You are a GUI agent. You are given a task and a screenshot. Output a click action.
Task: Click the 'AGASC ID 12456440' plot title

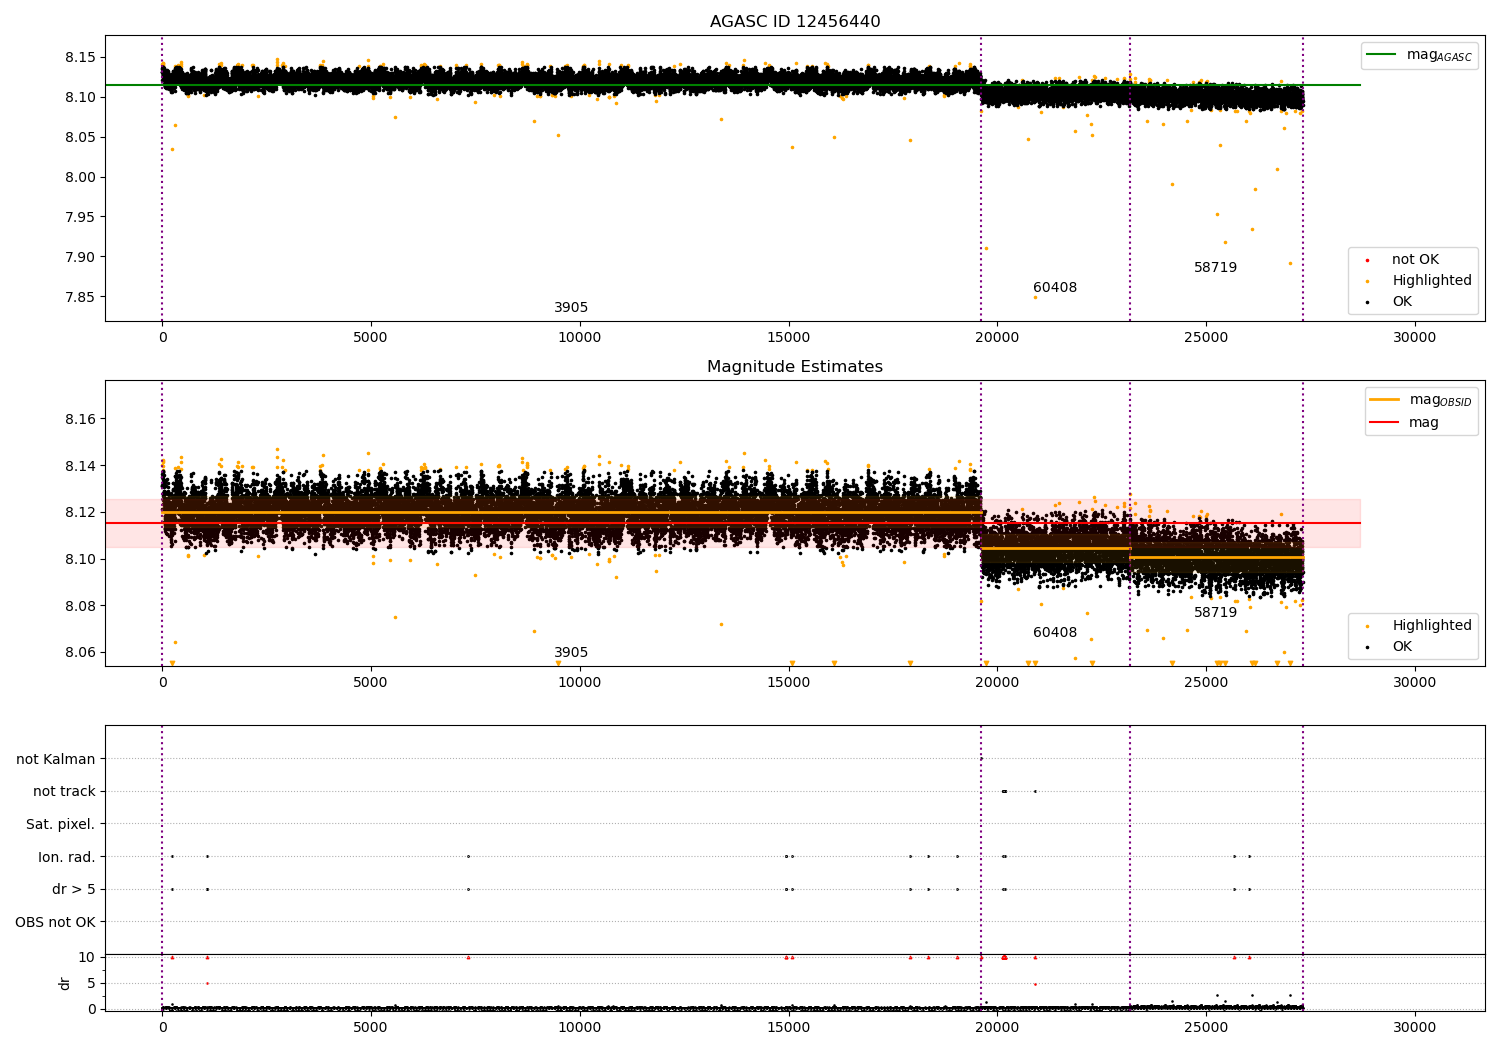[795, 22]
